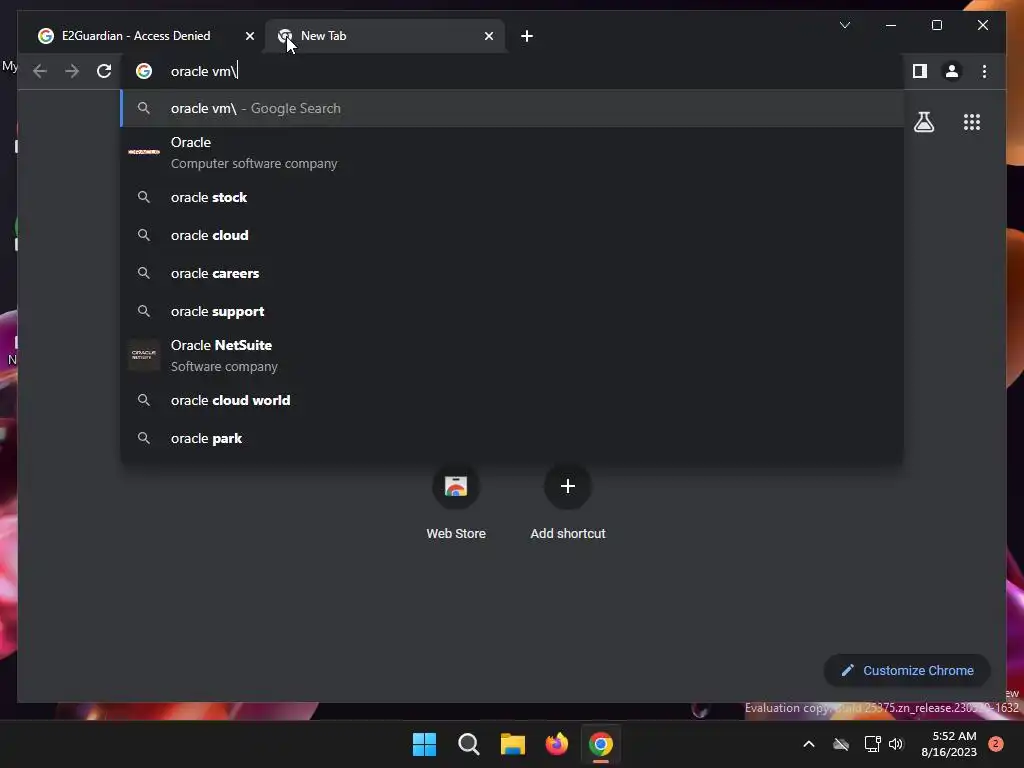Open the profile avatar menu
Image resolution: width=1024 pixels, height=768 pixels.
tap(952, 71)
